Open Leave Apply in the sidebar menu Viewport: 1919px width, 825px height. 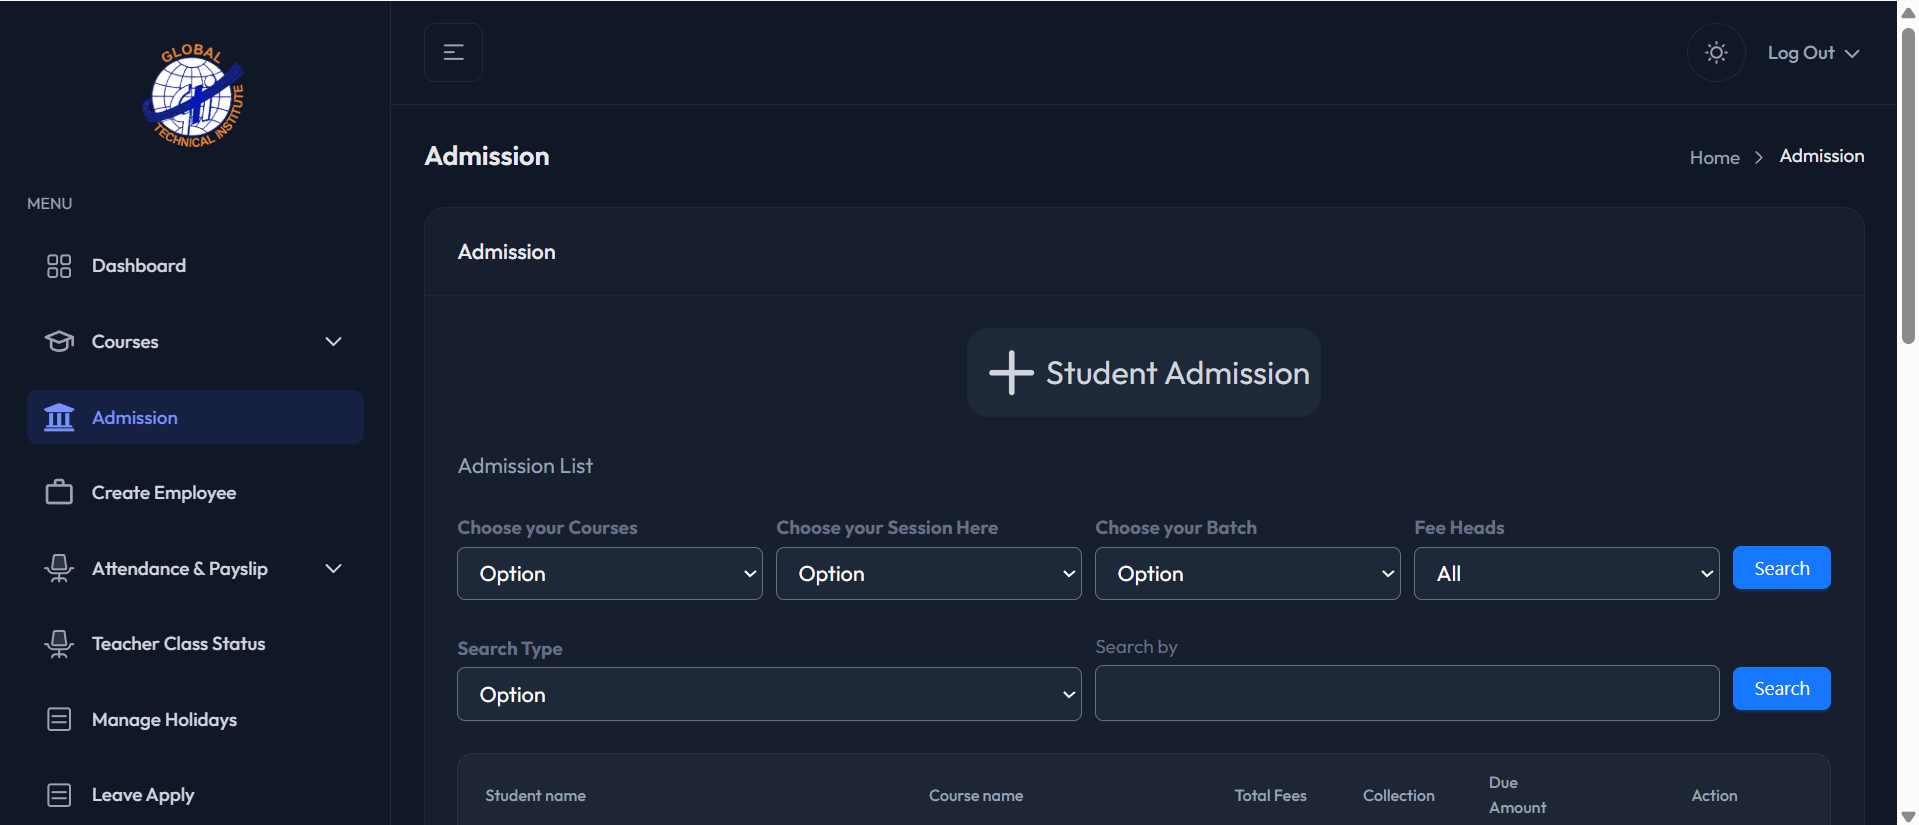[x=143, y=795]
